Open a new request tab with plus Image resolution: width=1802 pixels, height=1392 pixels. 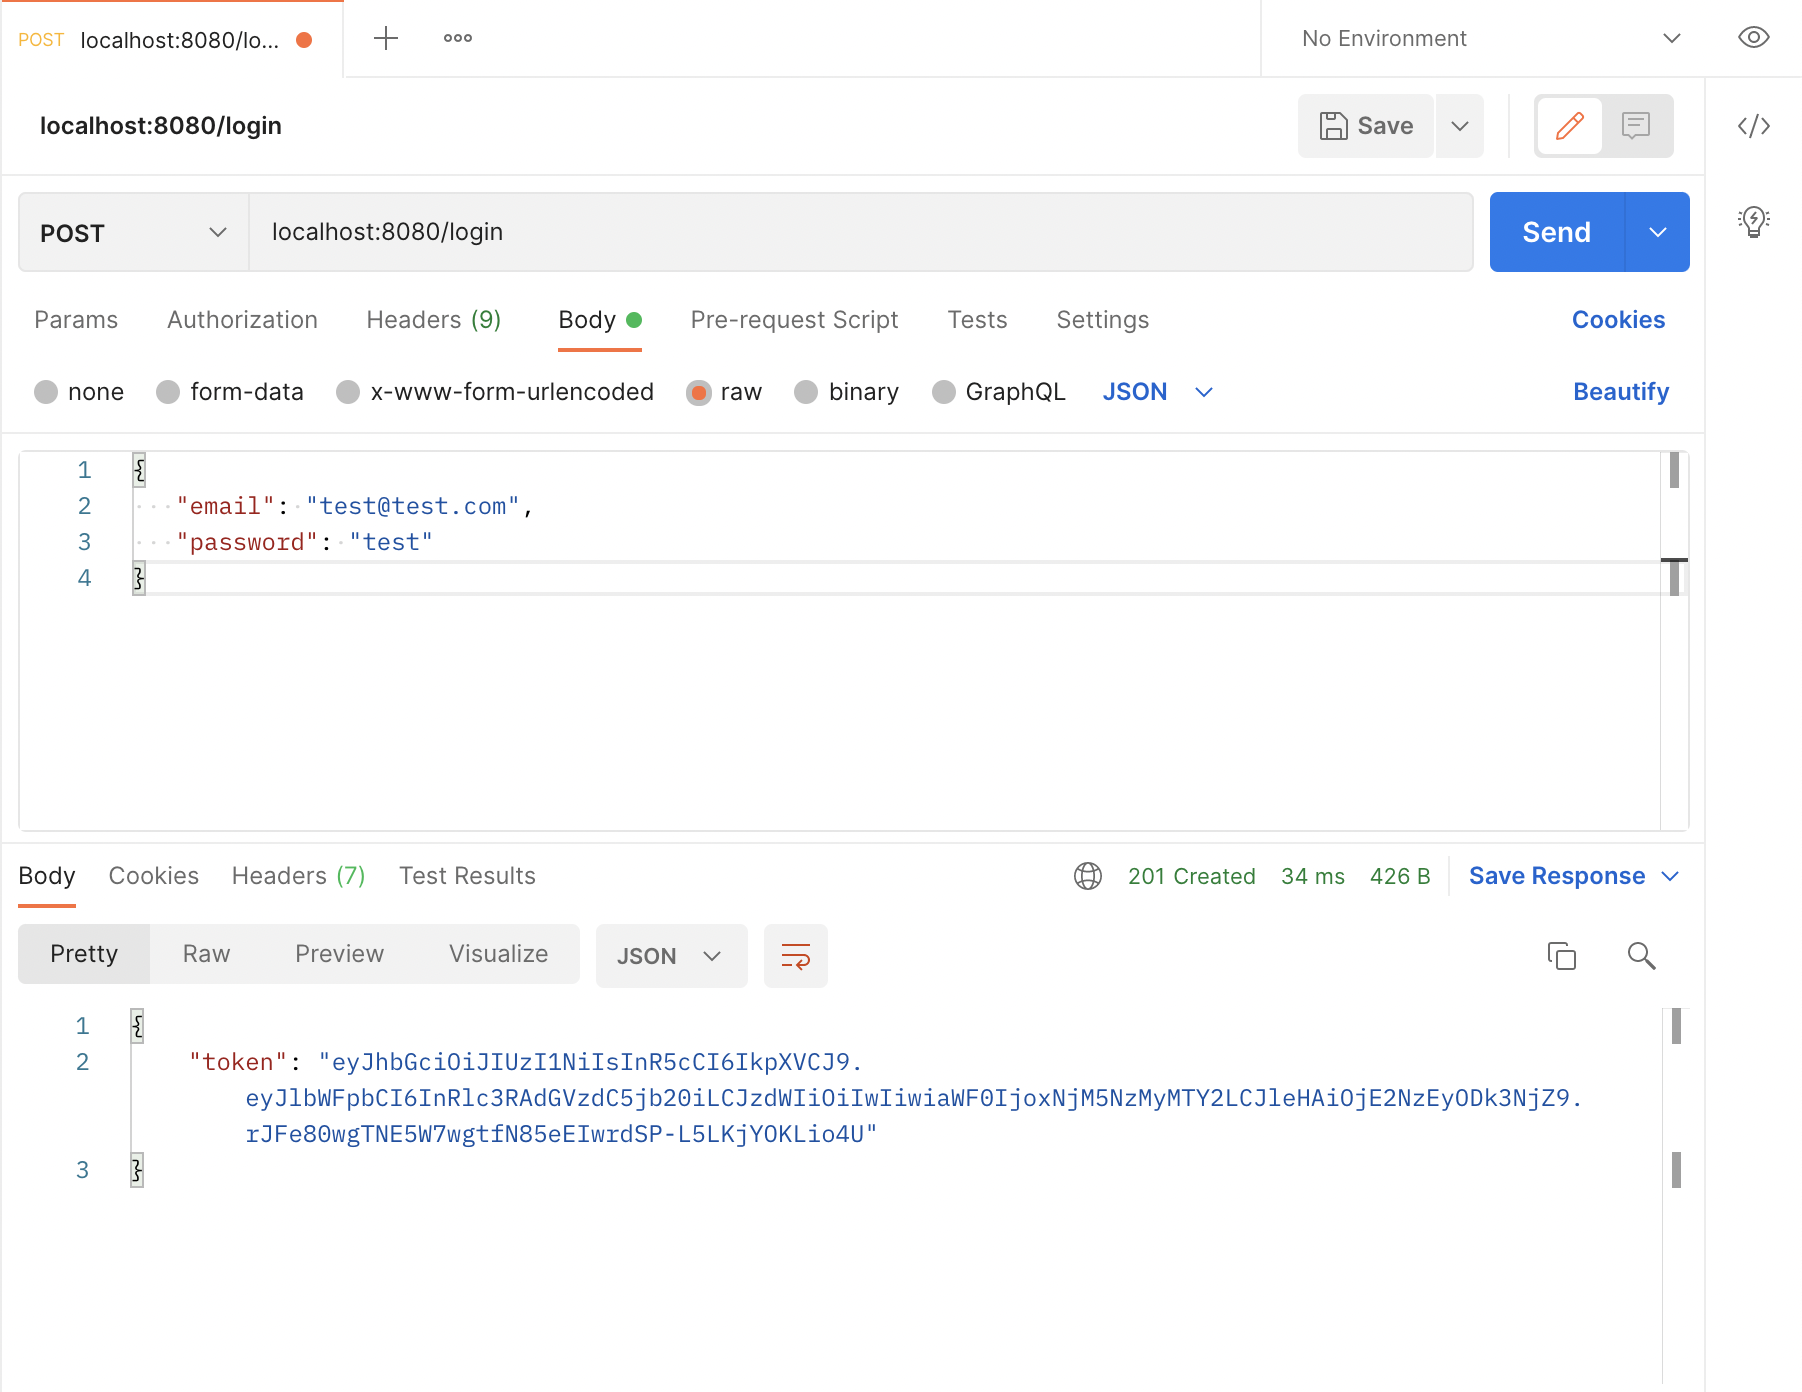click(x=386, y=37)
